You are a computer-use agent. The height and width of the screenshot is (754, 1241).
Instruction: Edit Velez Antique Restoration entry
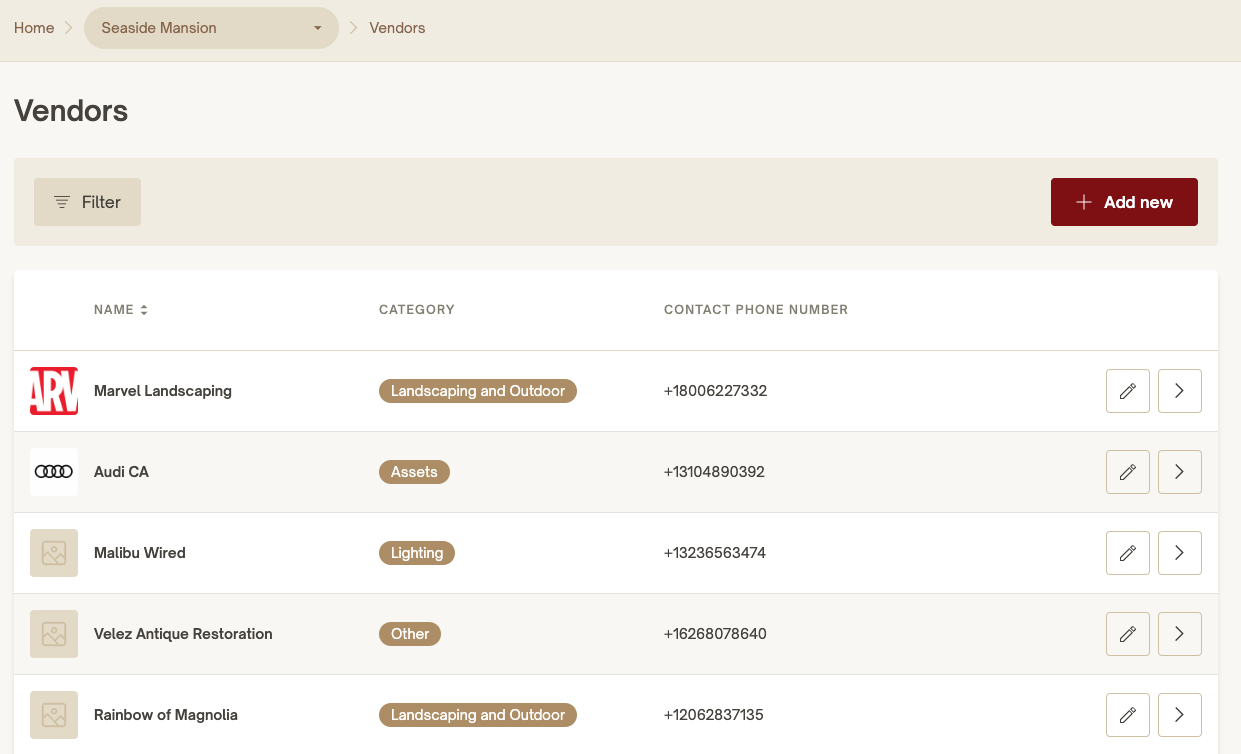[1127, 634]
